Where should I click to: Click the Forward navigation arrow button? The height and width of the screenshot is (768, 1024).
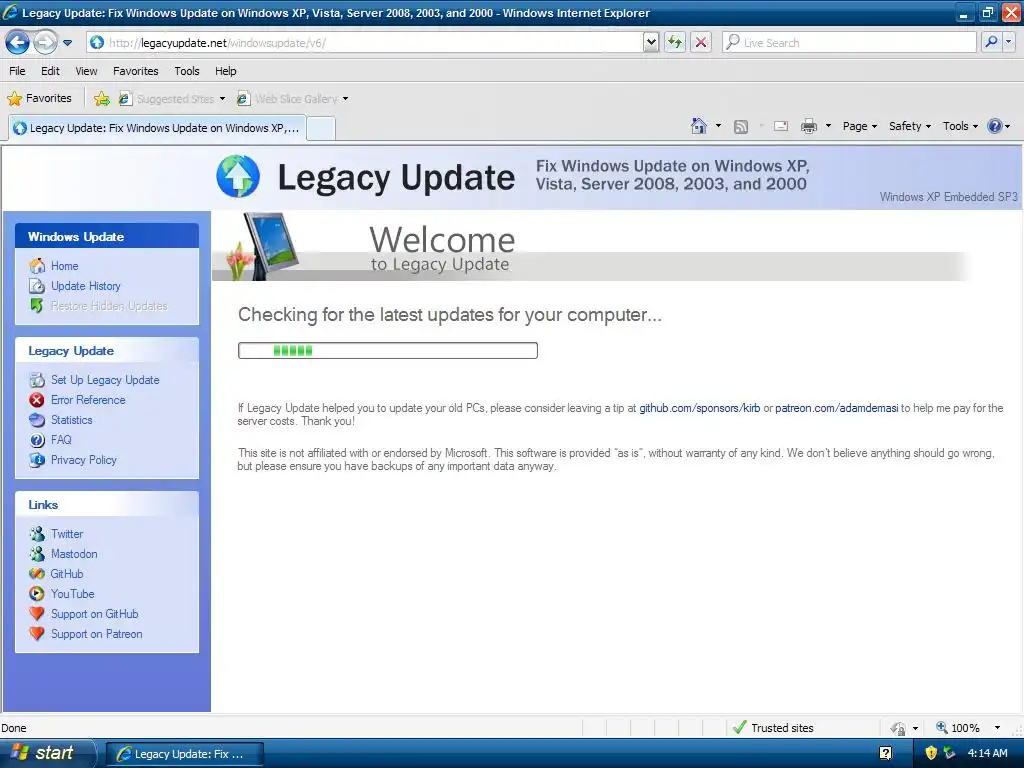[x=45, y=42]
